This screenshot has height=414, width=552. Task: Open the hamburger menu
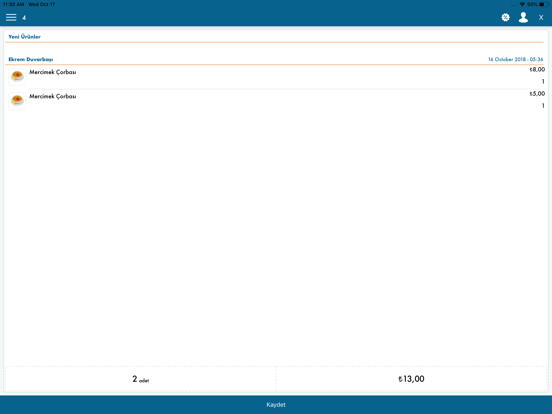coord(11,17)
